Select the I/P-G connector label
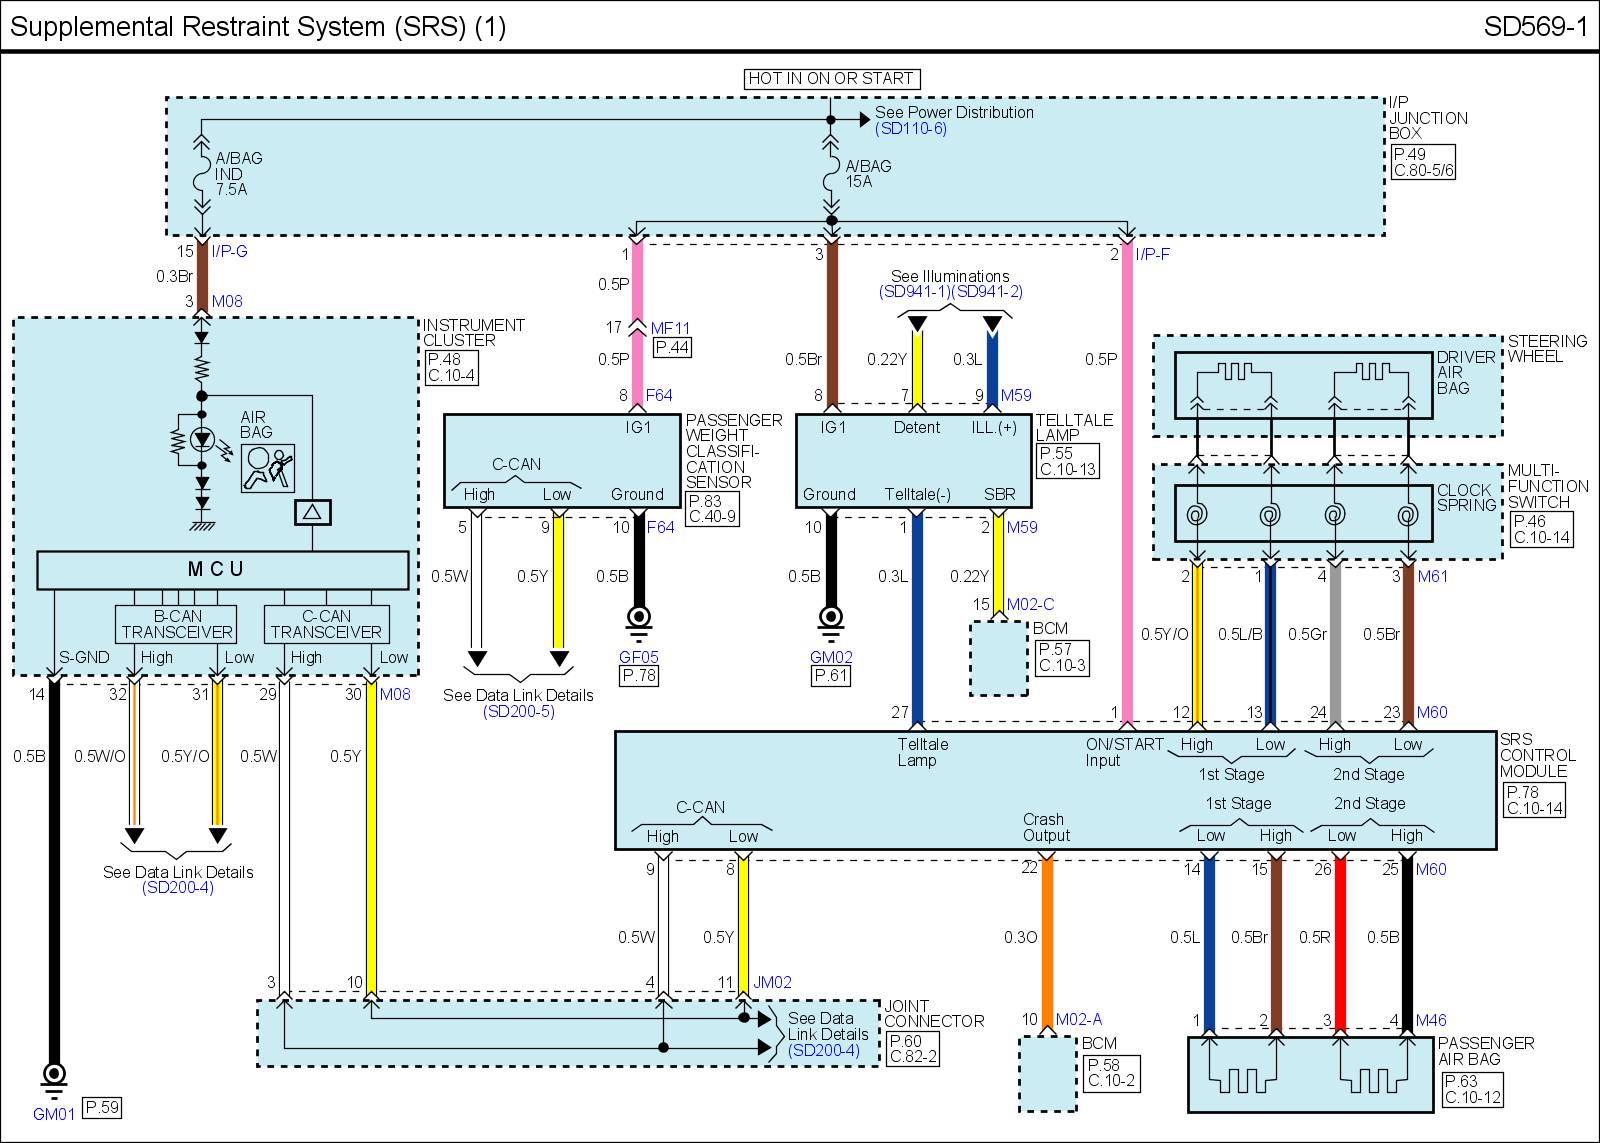Image resolution: width=1600 pixels, height=1143 pixels. click(x=230, y=252)
